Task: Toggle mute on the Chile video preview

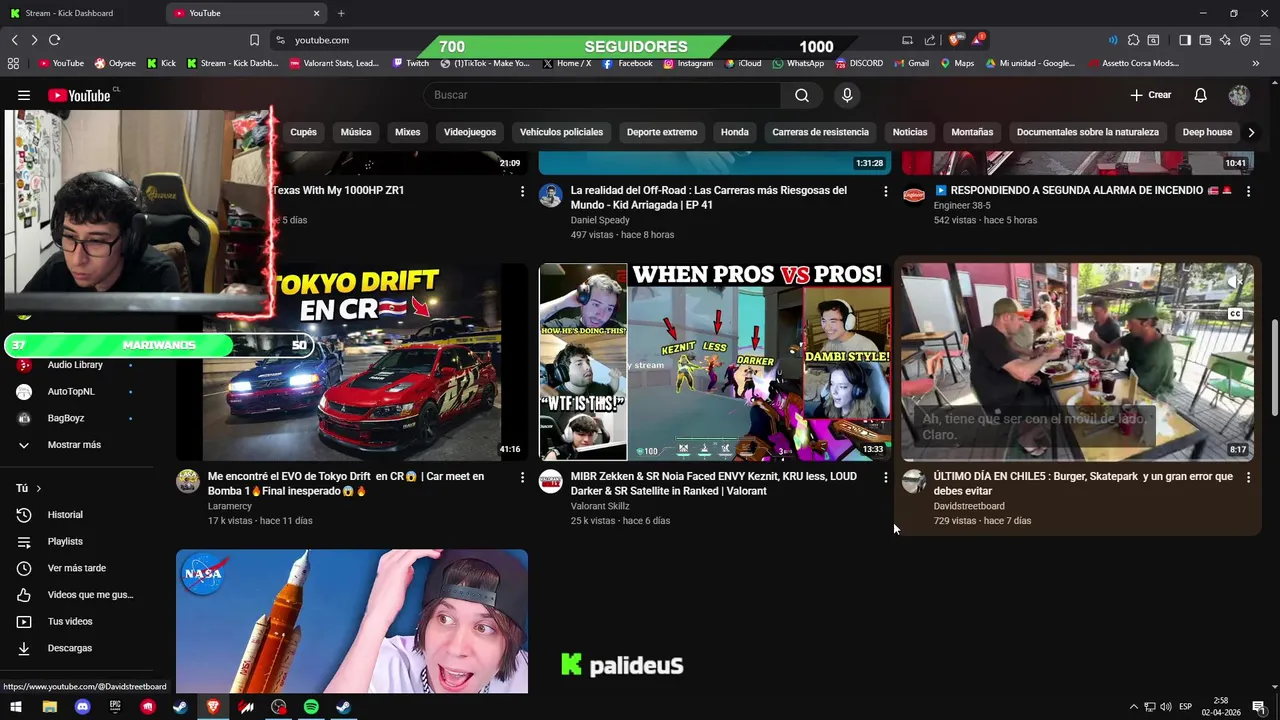Action: (x=1236, y=282)
